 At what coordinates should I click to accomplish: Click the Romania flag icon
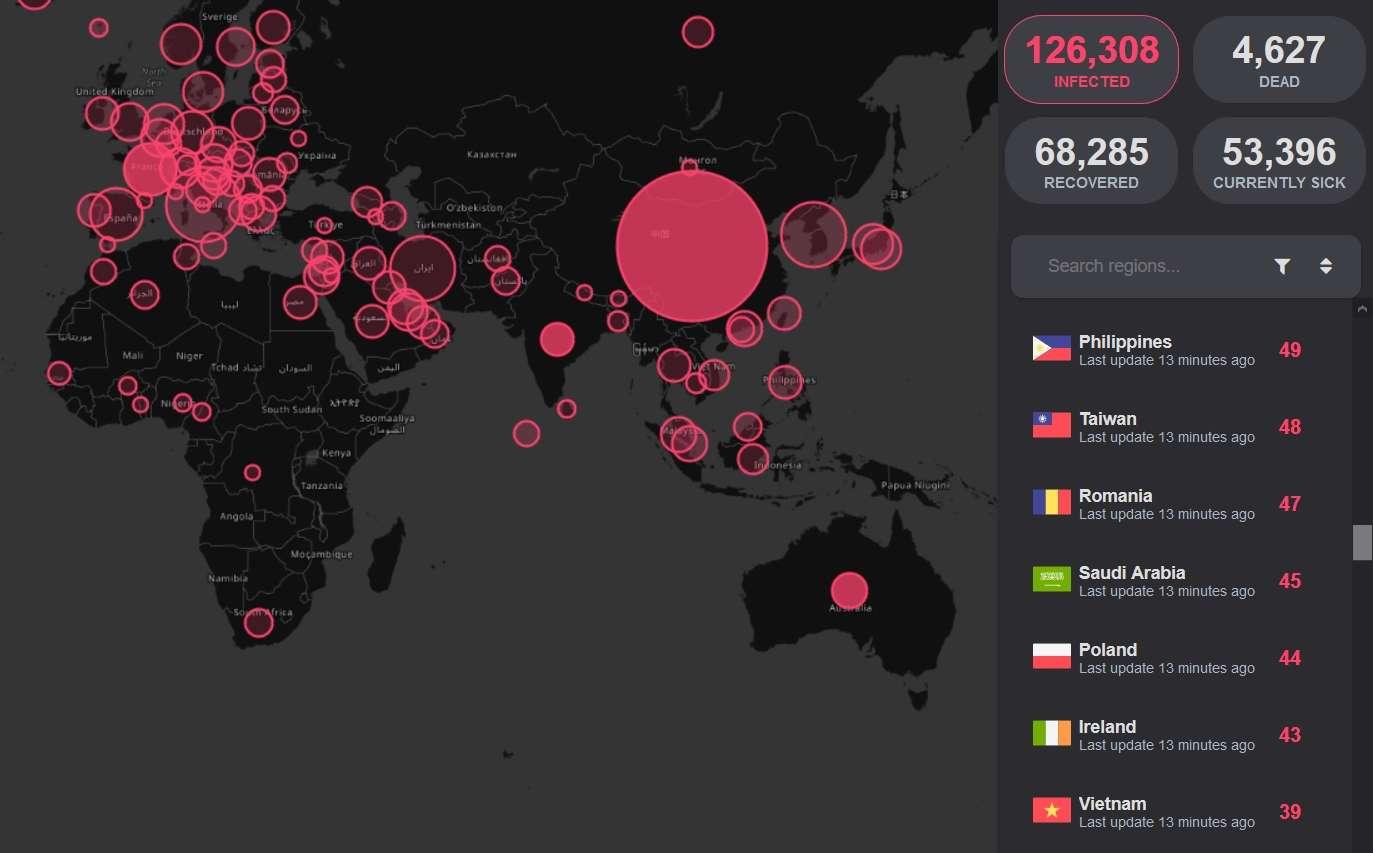(x=1051, y=503)
